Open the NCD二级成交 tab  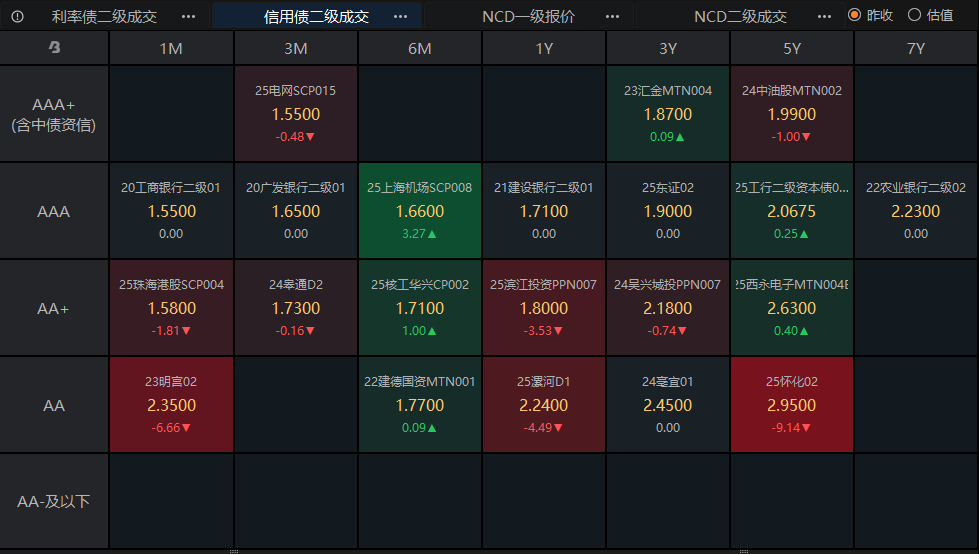740,16
